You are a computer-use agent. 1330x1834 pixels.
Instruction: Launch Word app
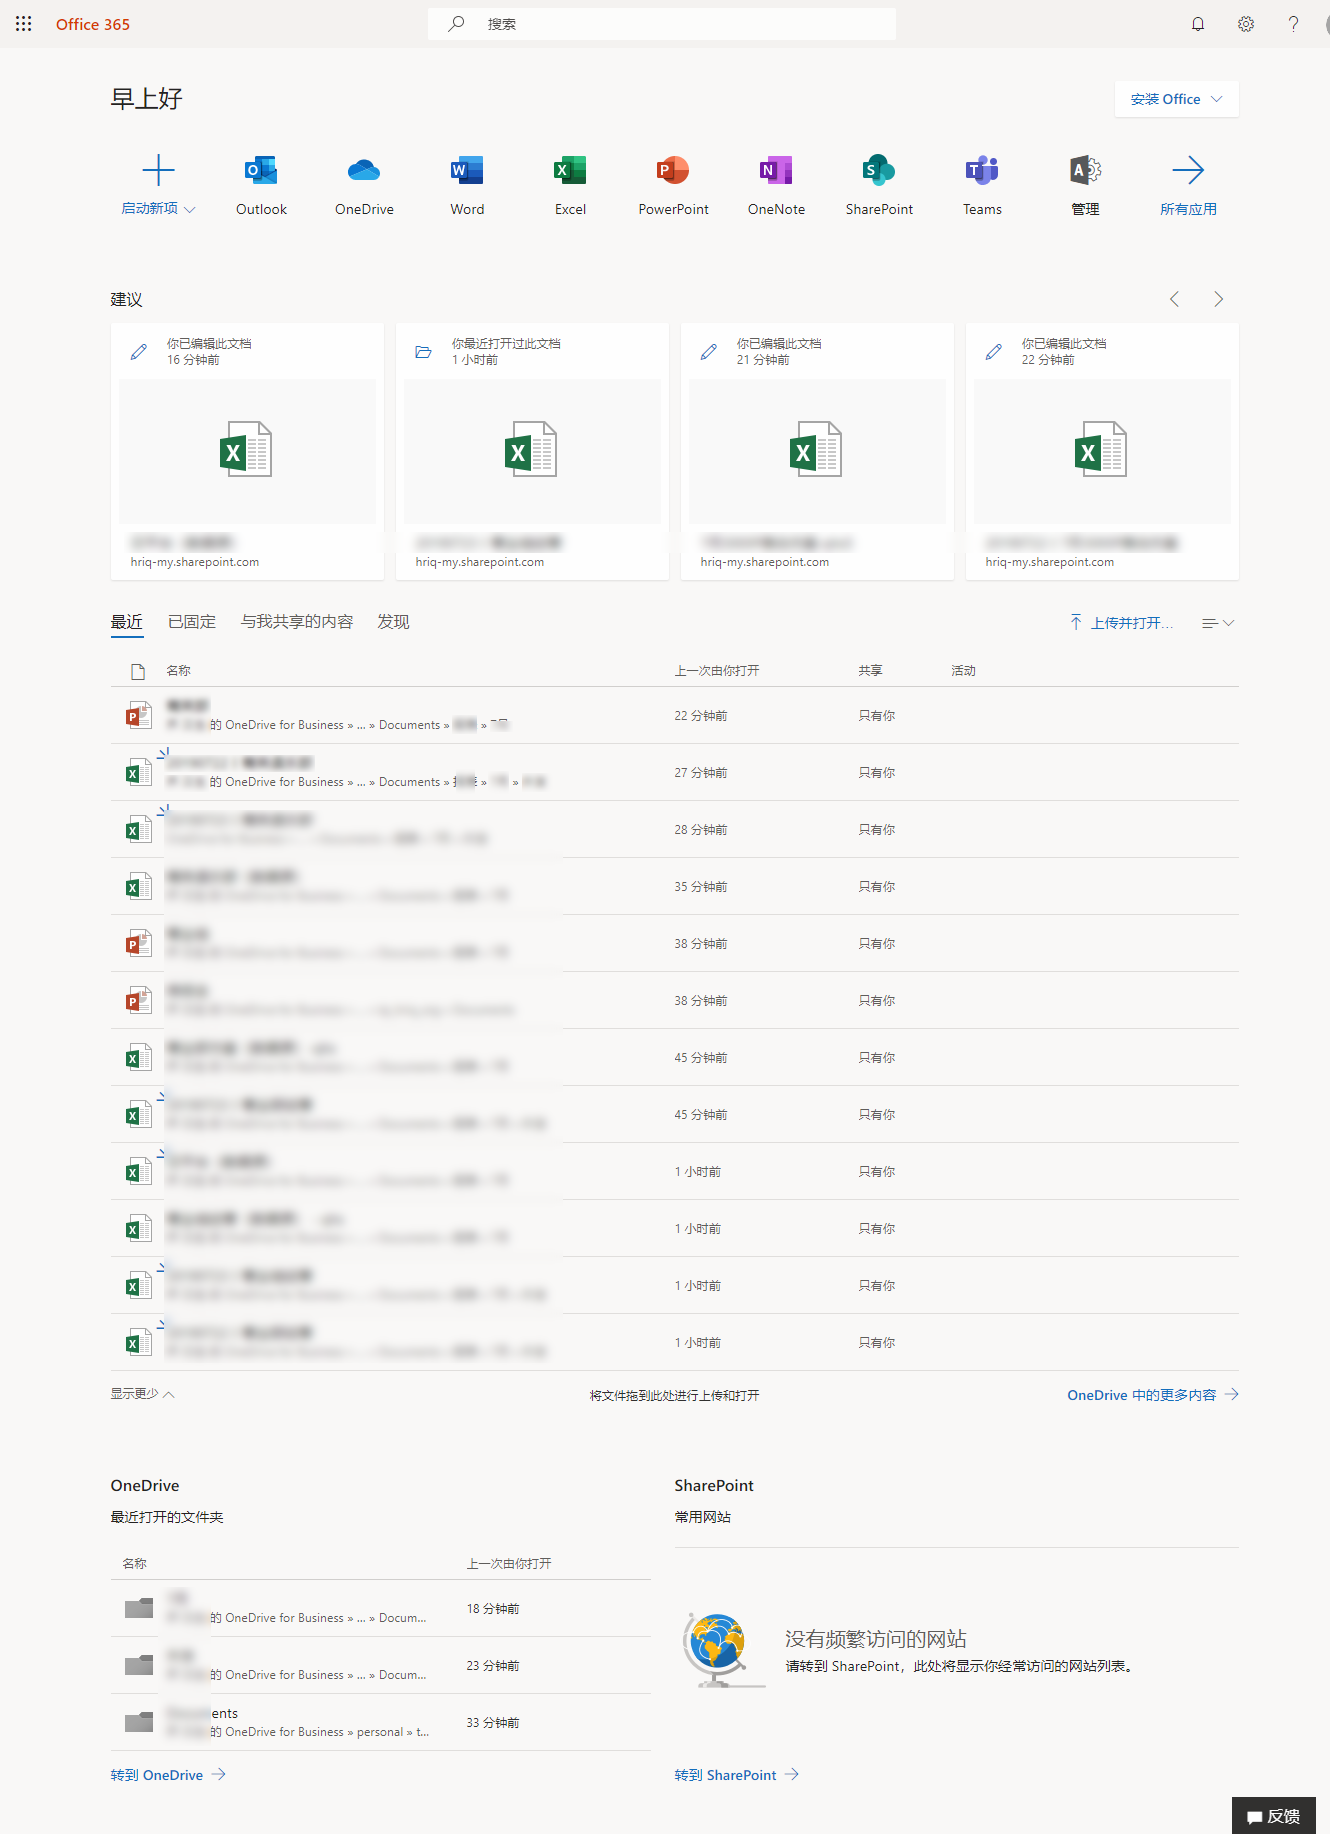[467, 185]
